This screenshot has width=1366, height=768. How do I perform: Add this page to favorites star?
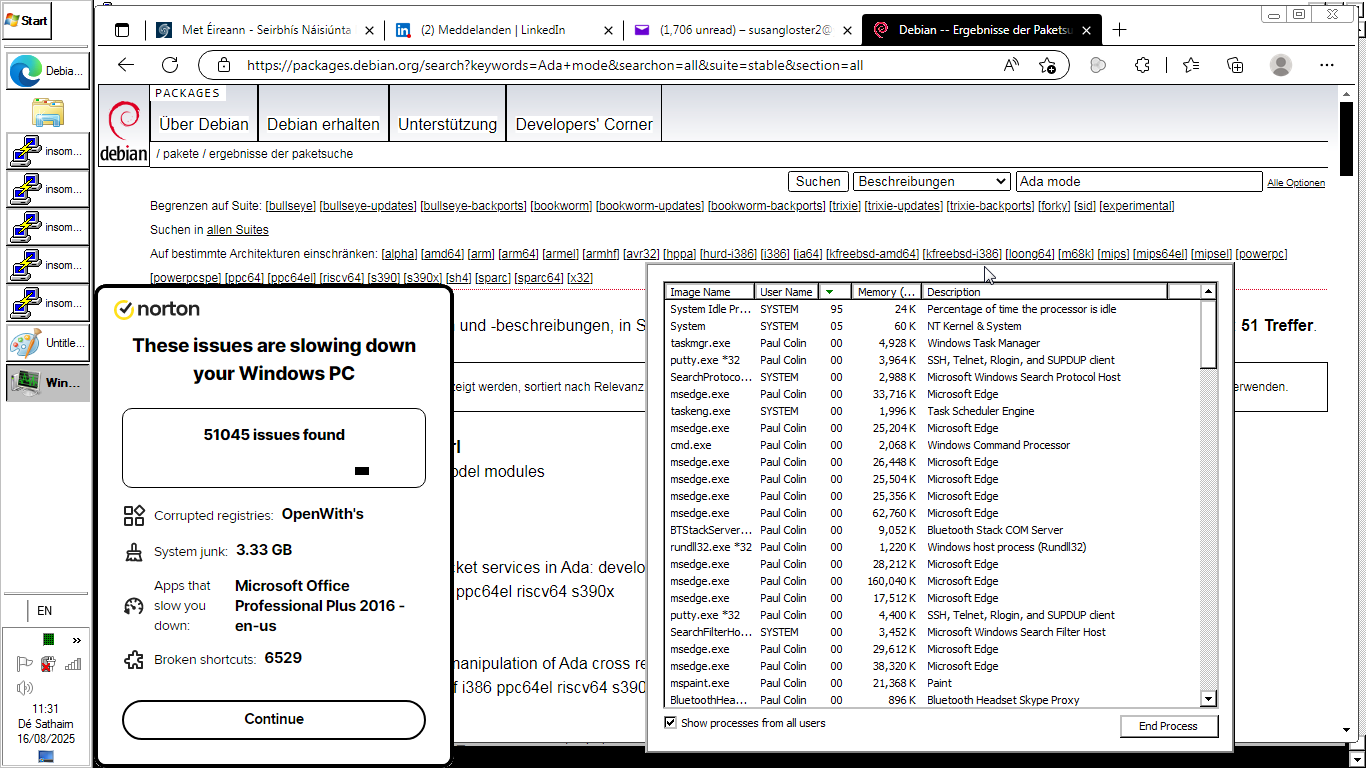(x=1047, y=65)
